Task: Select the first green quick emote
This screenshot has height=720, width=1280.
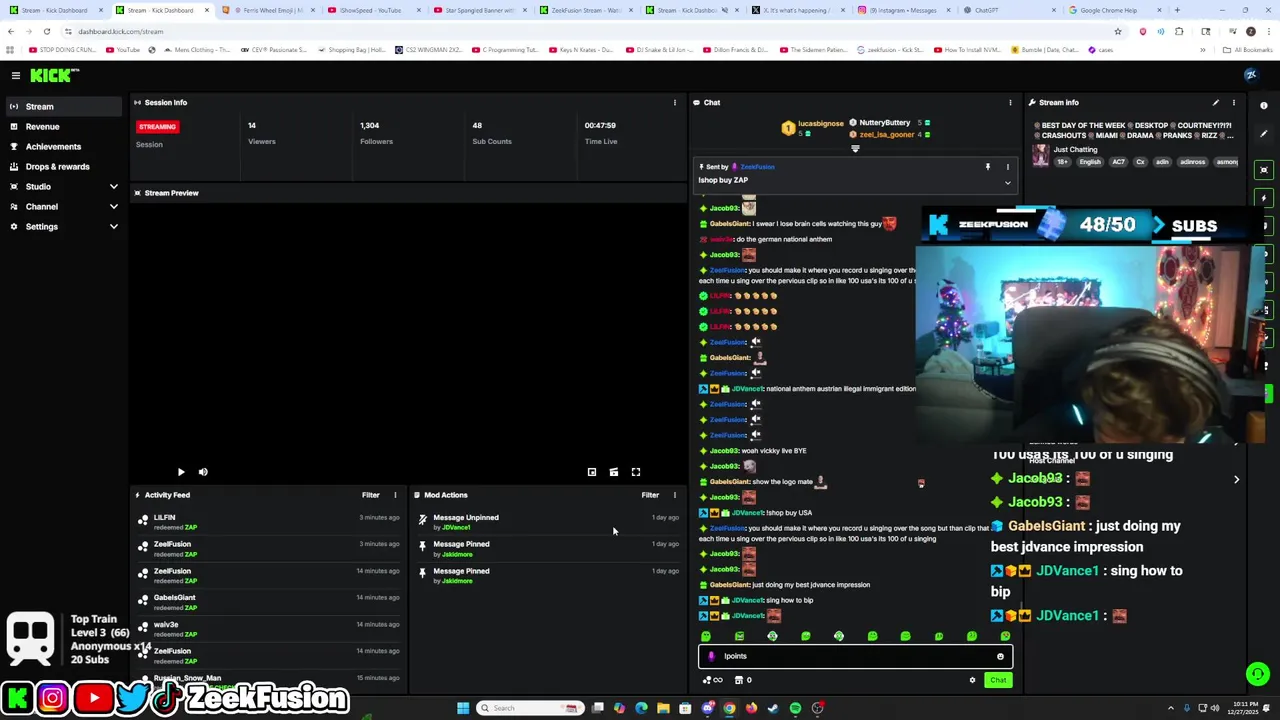Action: 706,636
